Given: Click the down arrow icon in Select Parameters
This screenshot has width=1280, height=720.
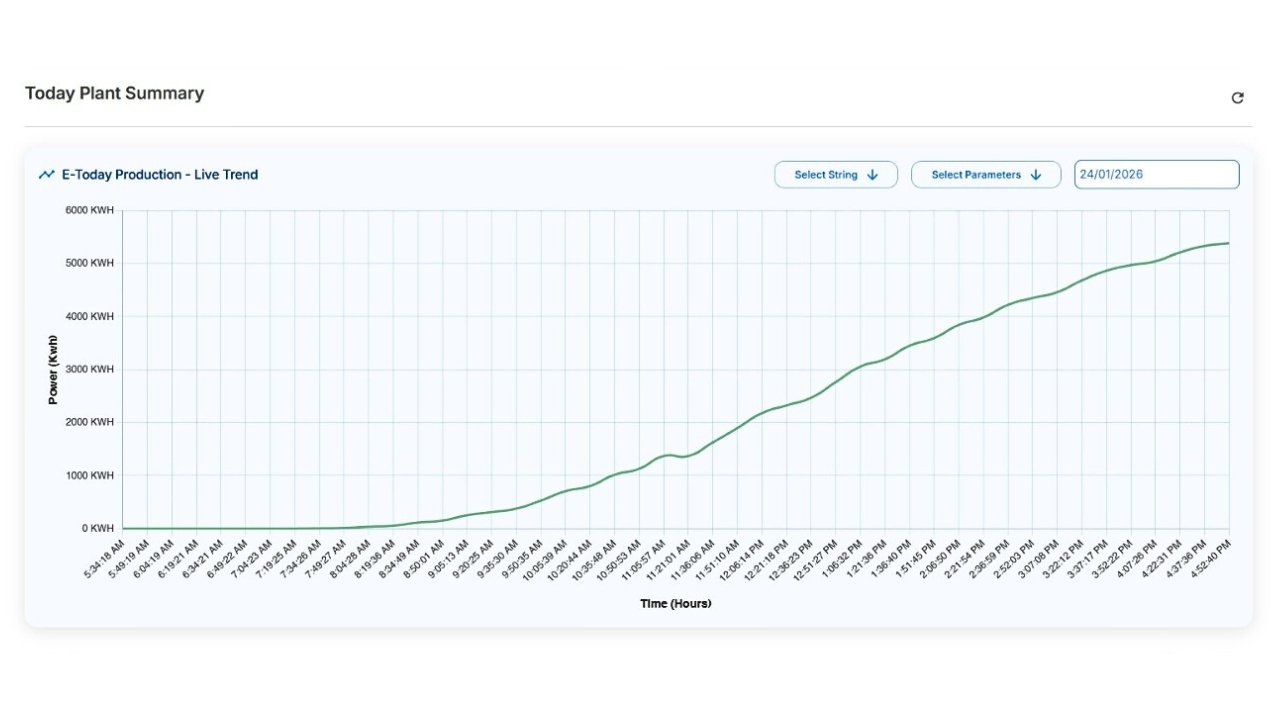Looking at the screenshot, I should (x=1036, y=175).
